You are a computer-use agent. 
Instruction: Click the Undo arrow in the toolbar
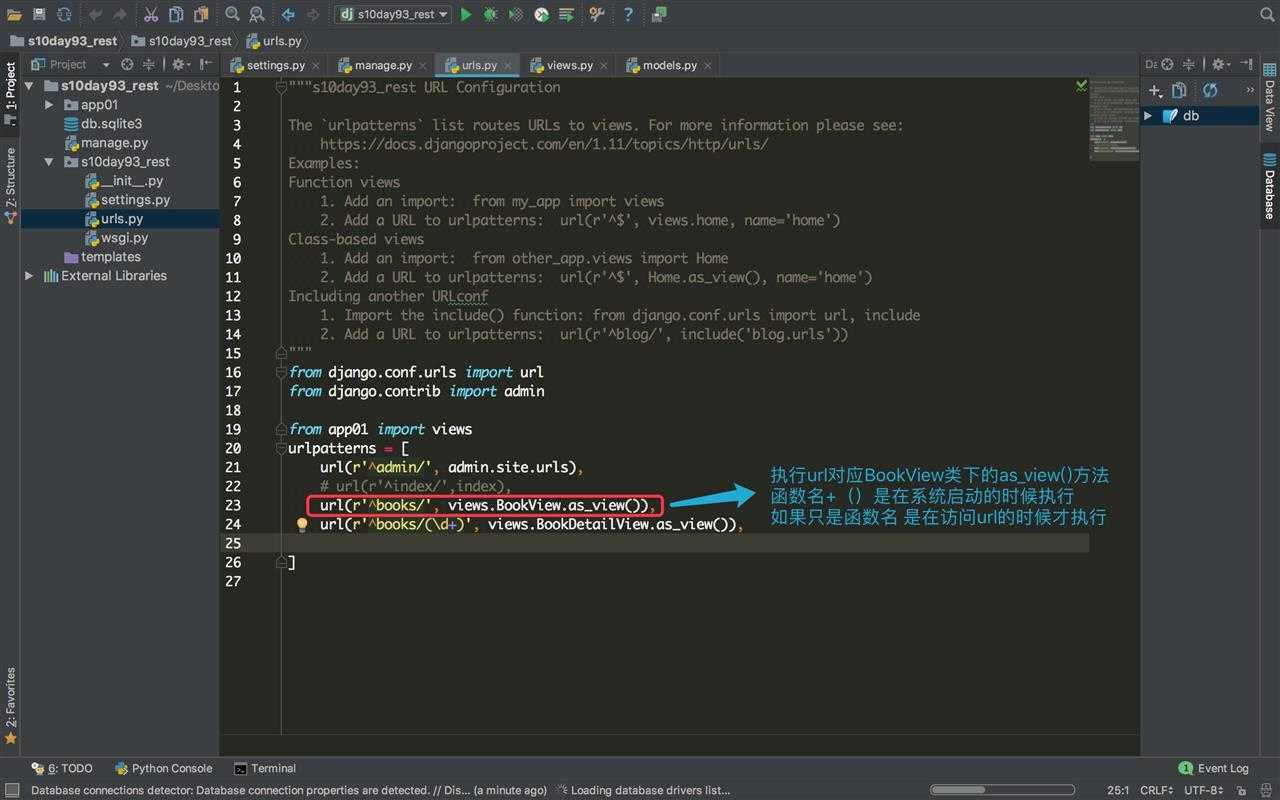(95, 14)
